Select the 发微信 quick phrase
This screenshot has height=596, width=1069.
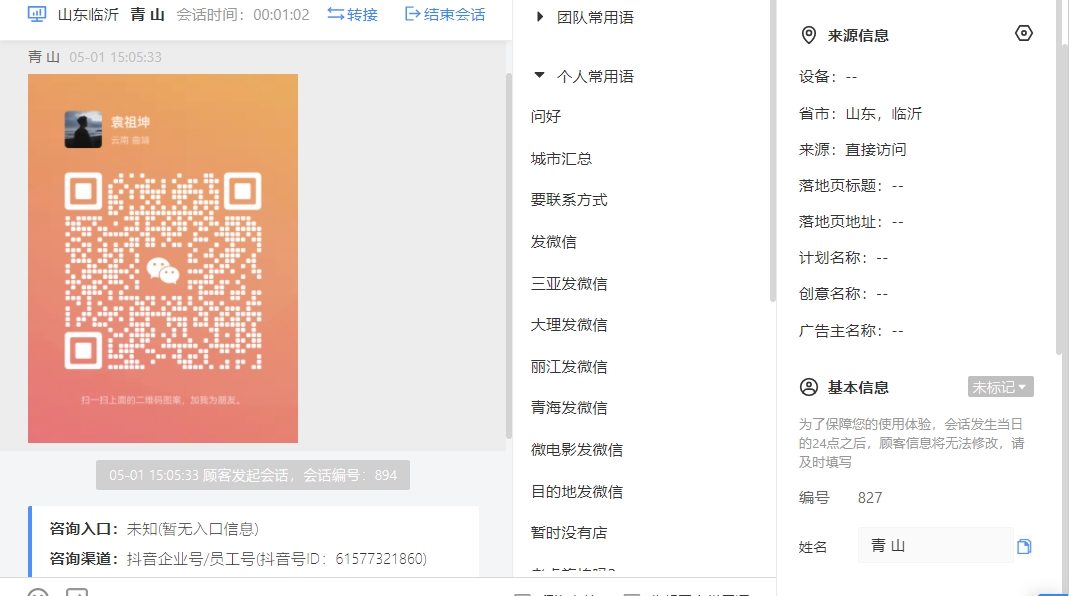point(554,242)
